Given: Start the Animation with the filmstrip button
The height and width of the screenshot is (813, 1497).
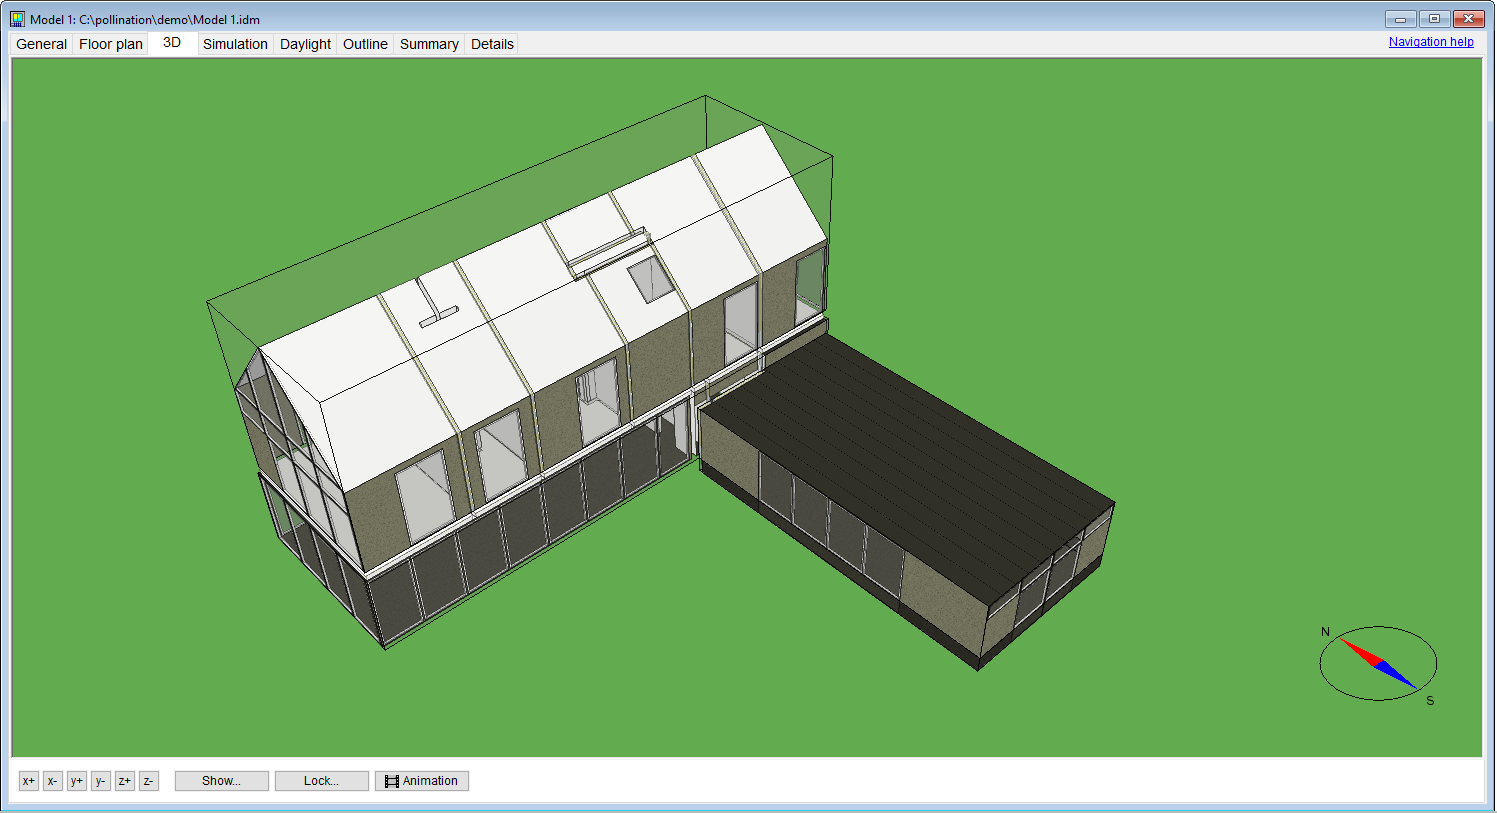Looking at the screenshot, I should click(421, 781).
